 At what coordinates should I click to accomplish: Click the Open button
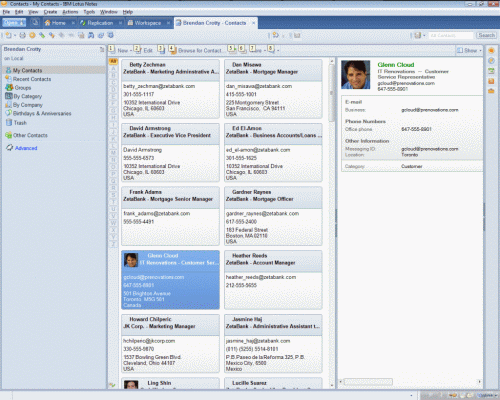coord(14,23)
